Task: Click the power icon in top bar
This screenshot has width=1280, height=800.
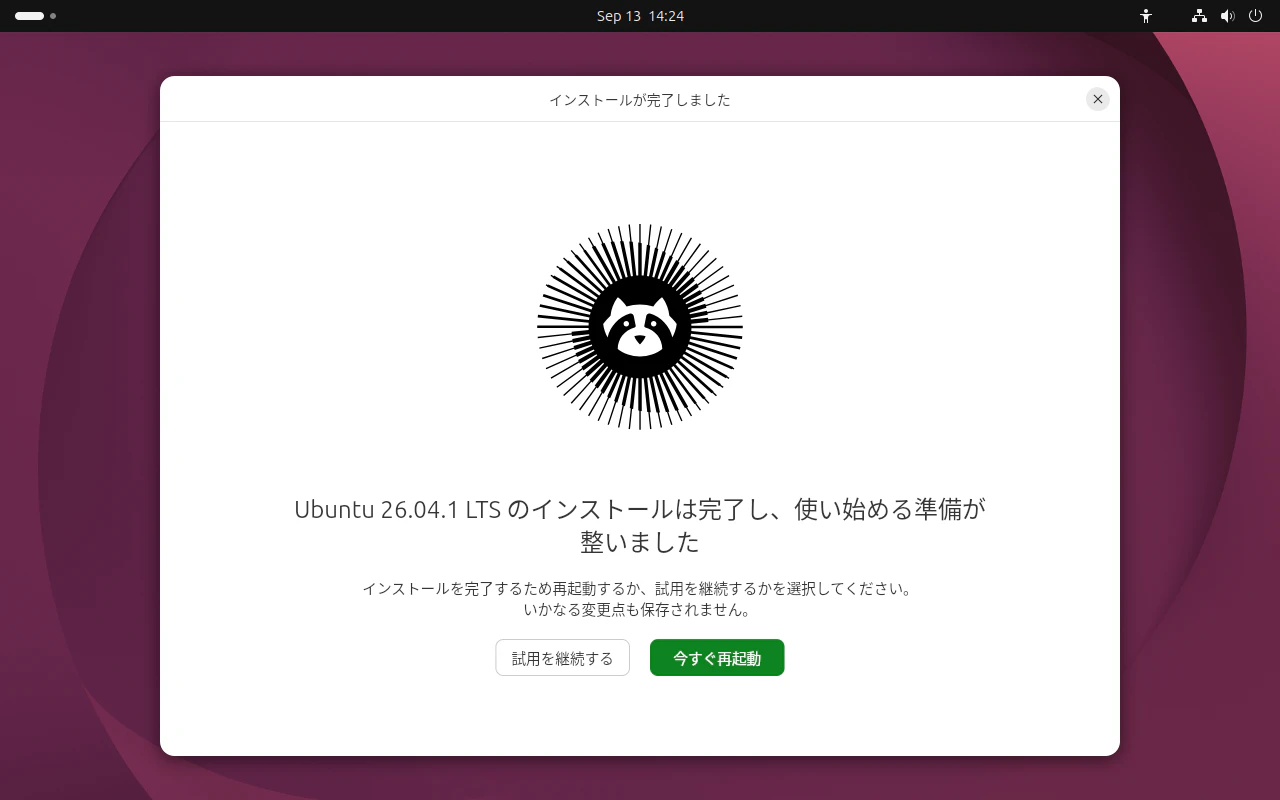Action: pos(1256,16)
